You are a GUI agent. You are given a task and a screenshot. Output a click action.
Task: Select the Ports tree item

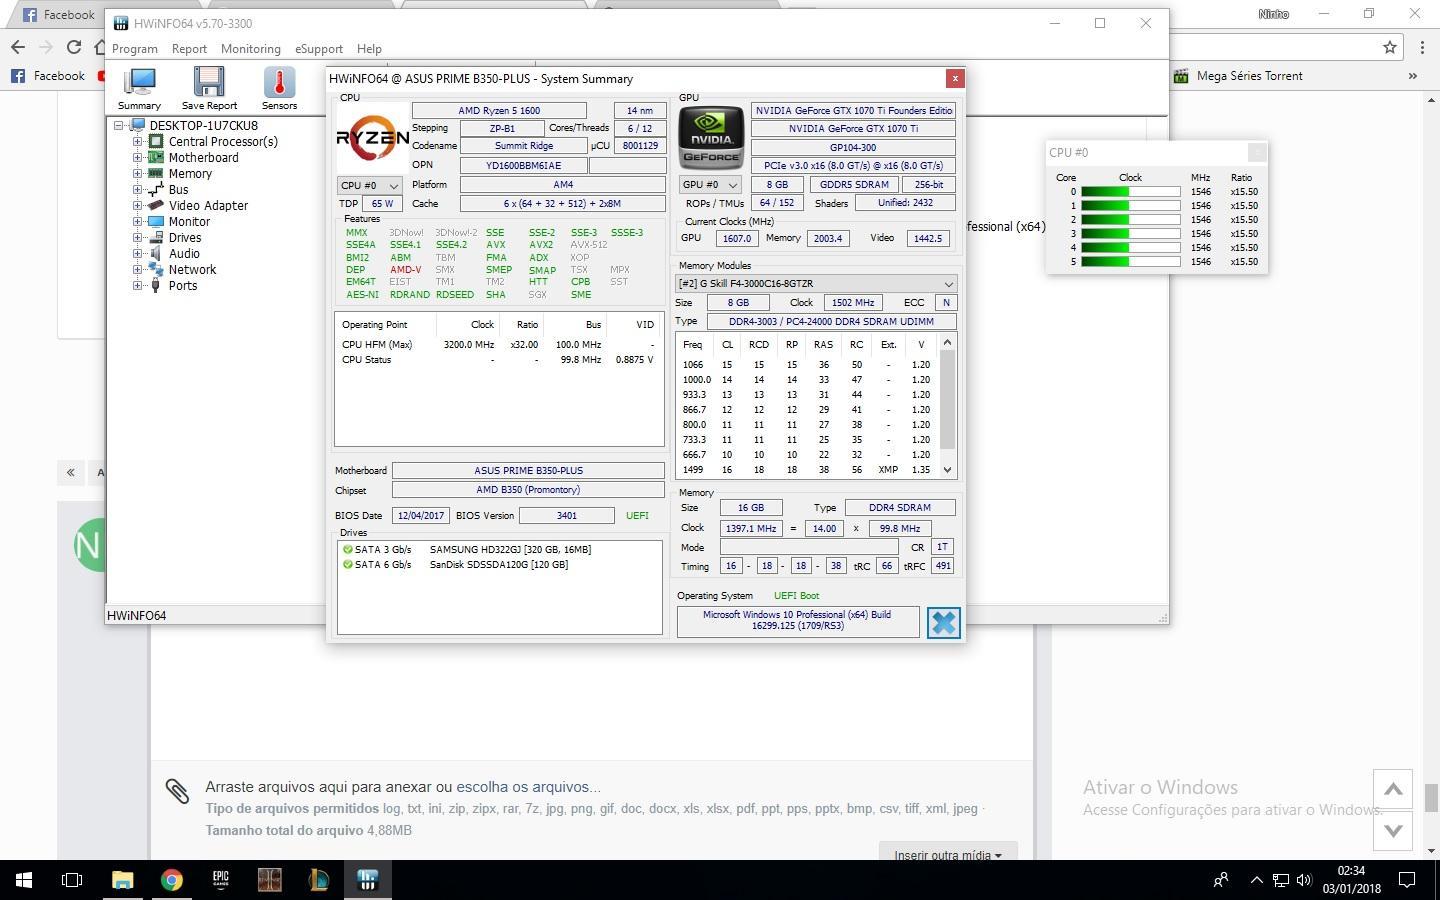(x=182, y=286)
